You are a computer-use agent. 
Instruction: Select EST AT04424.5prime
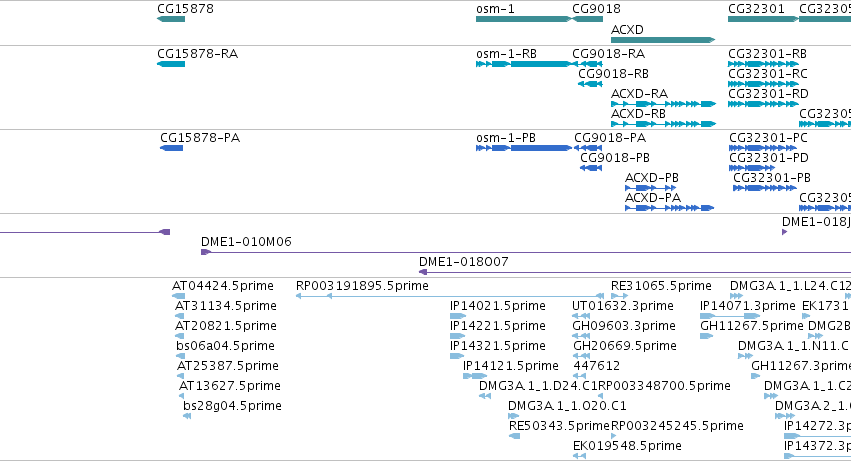(179, 296)
